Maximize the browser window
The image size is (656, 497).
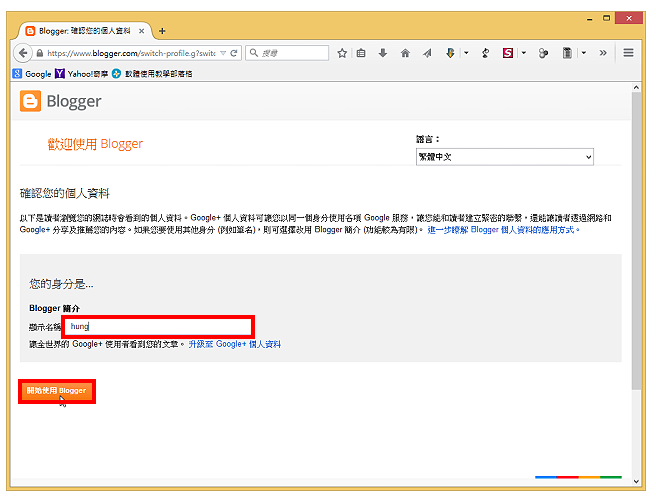pyautogui.click(x=606, y=18)
